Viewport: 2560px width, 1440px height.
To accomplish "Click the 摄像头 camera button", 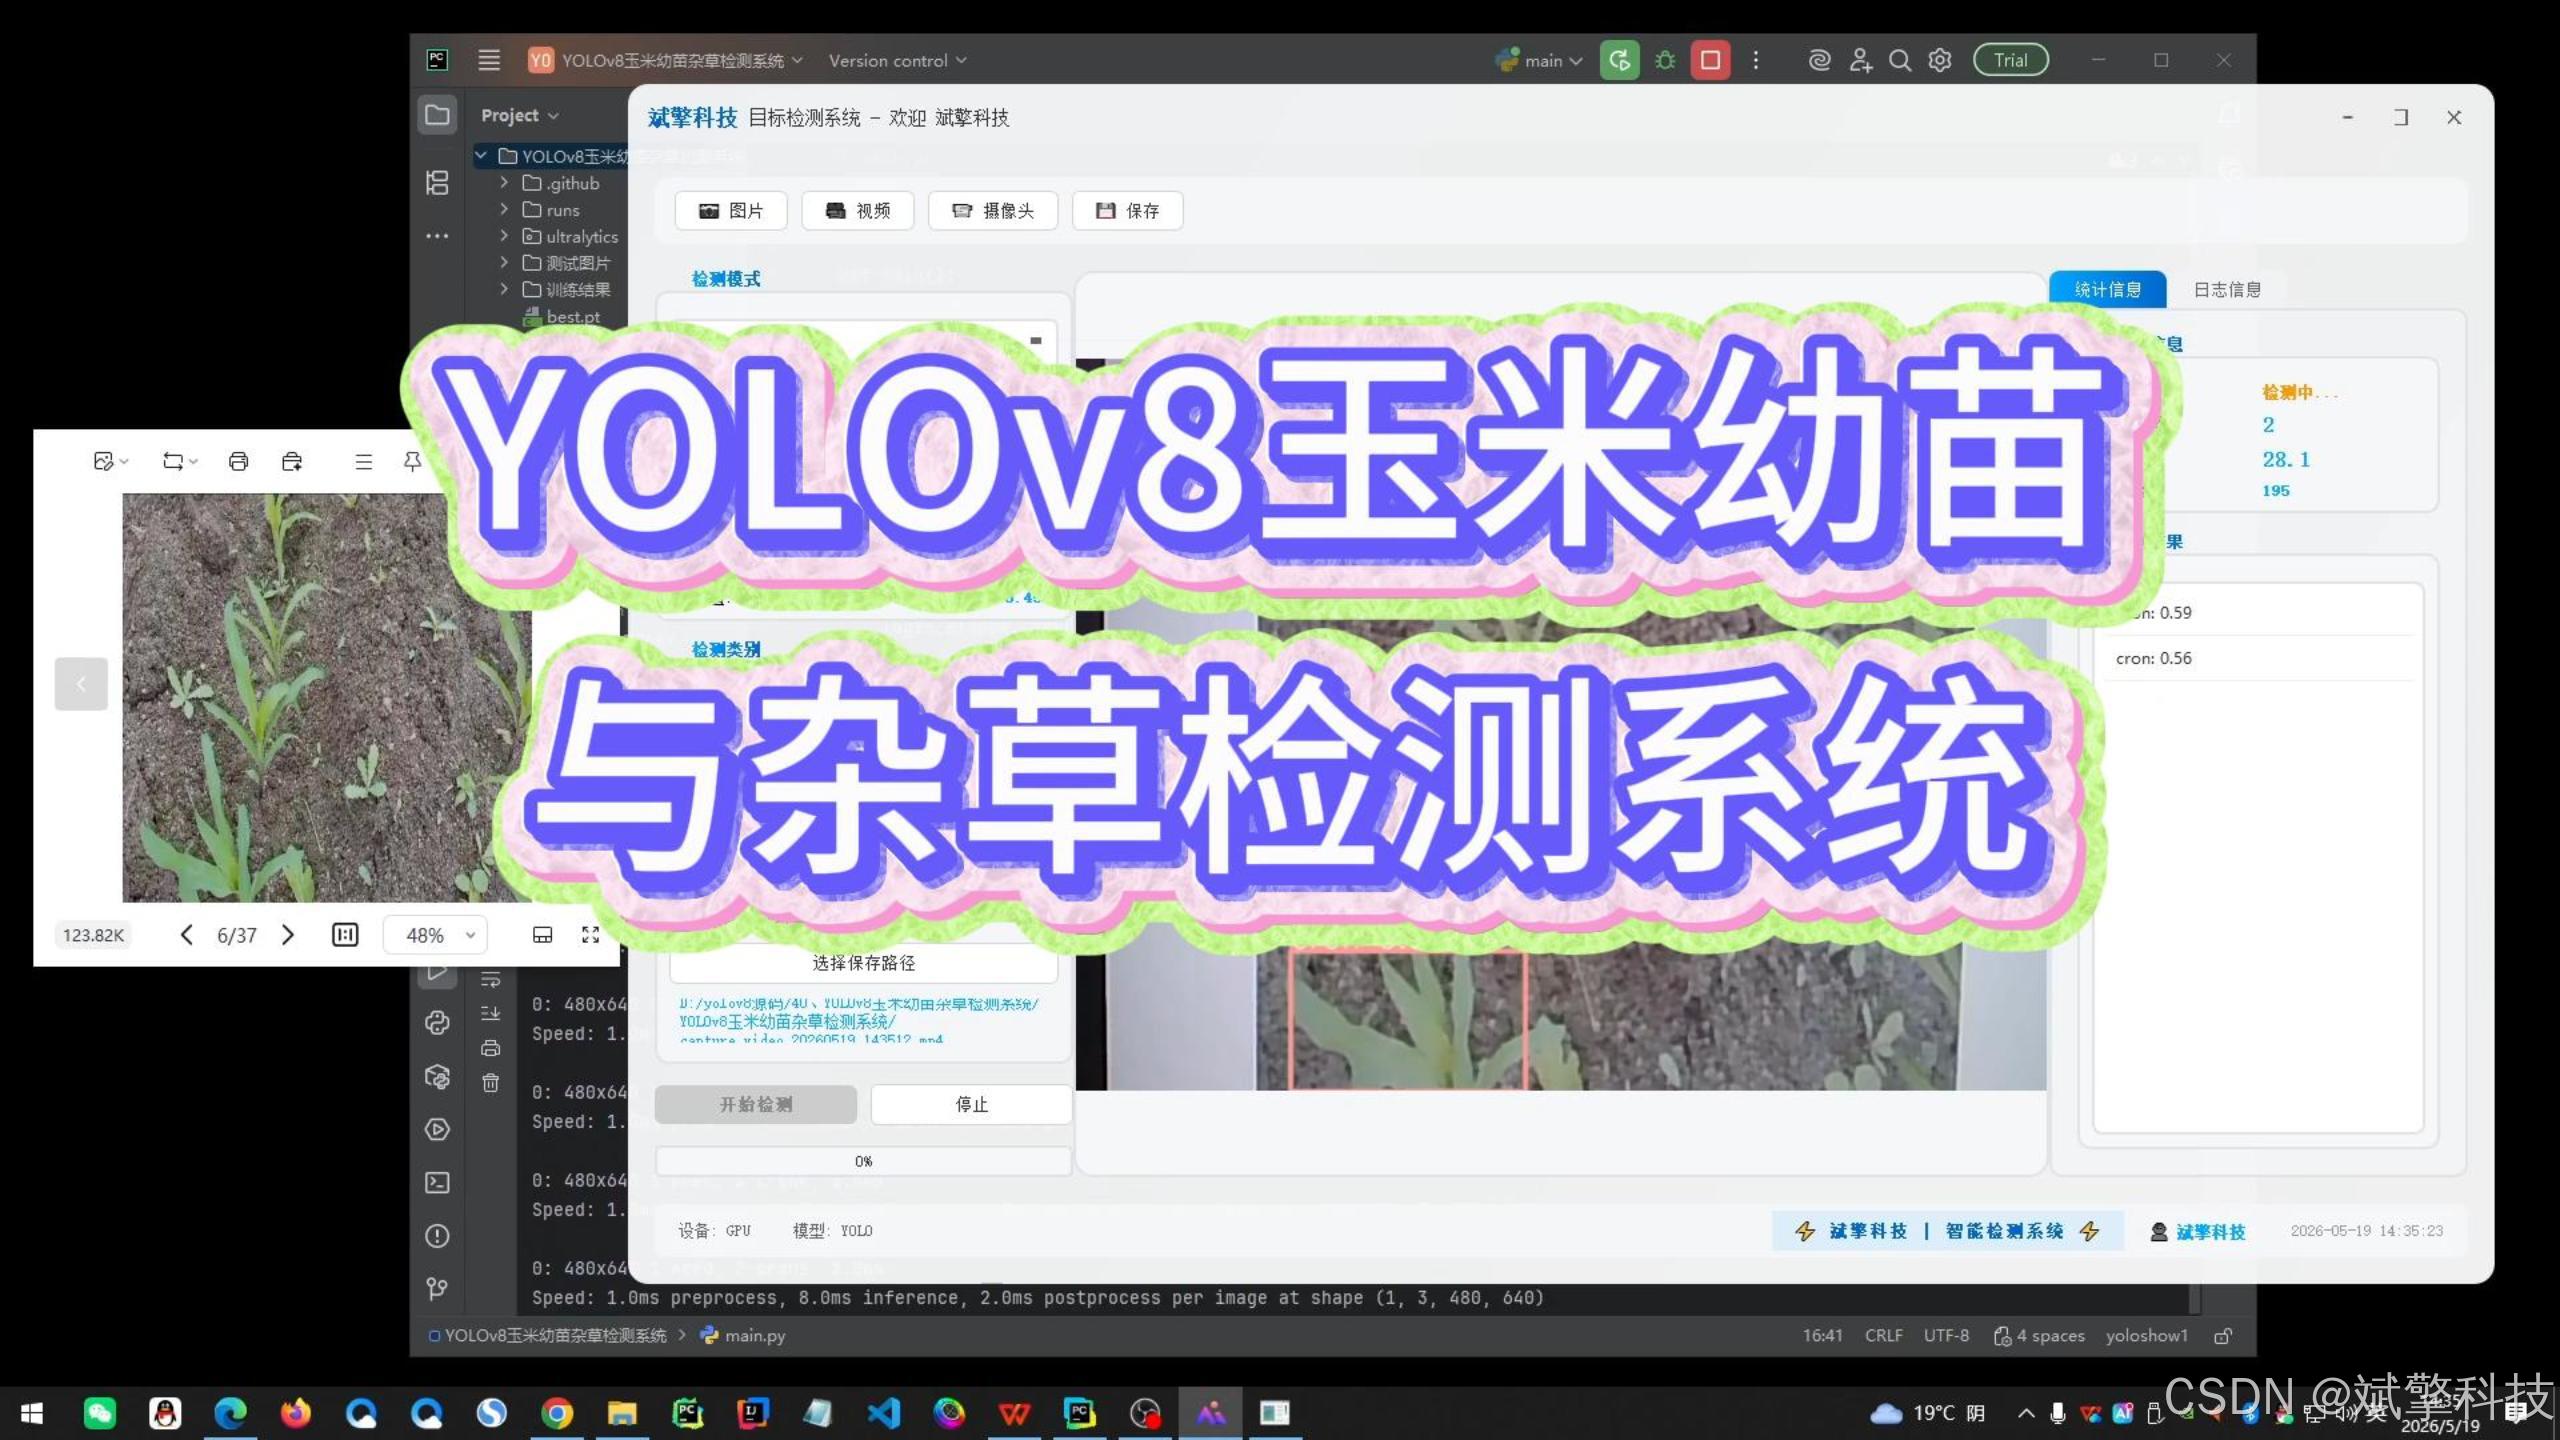I will pyautogui.click(x=993, y=210).
